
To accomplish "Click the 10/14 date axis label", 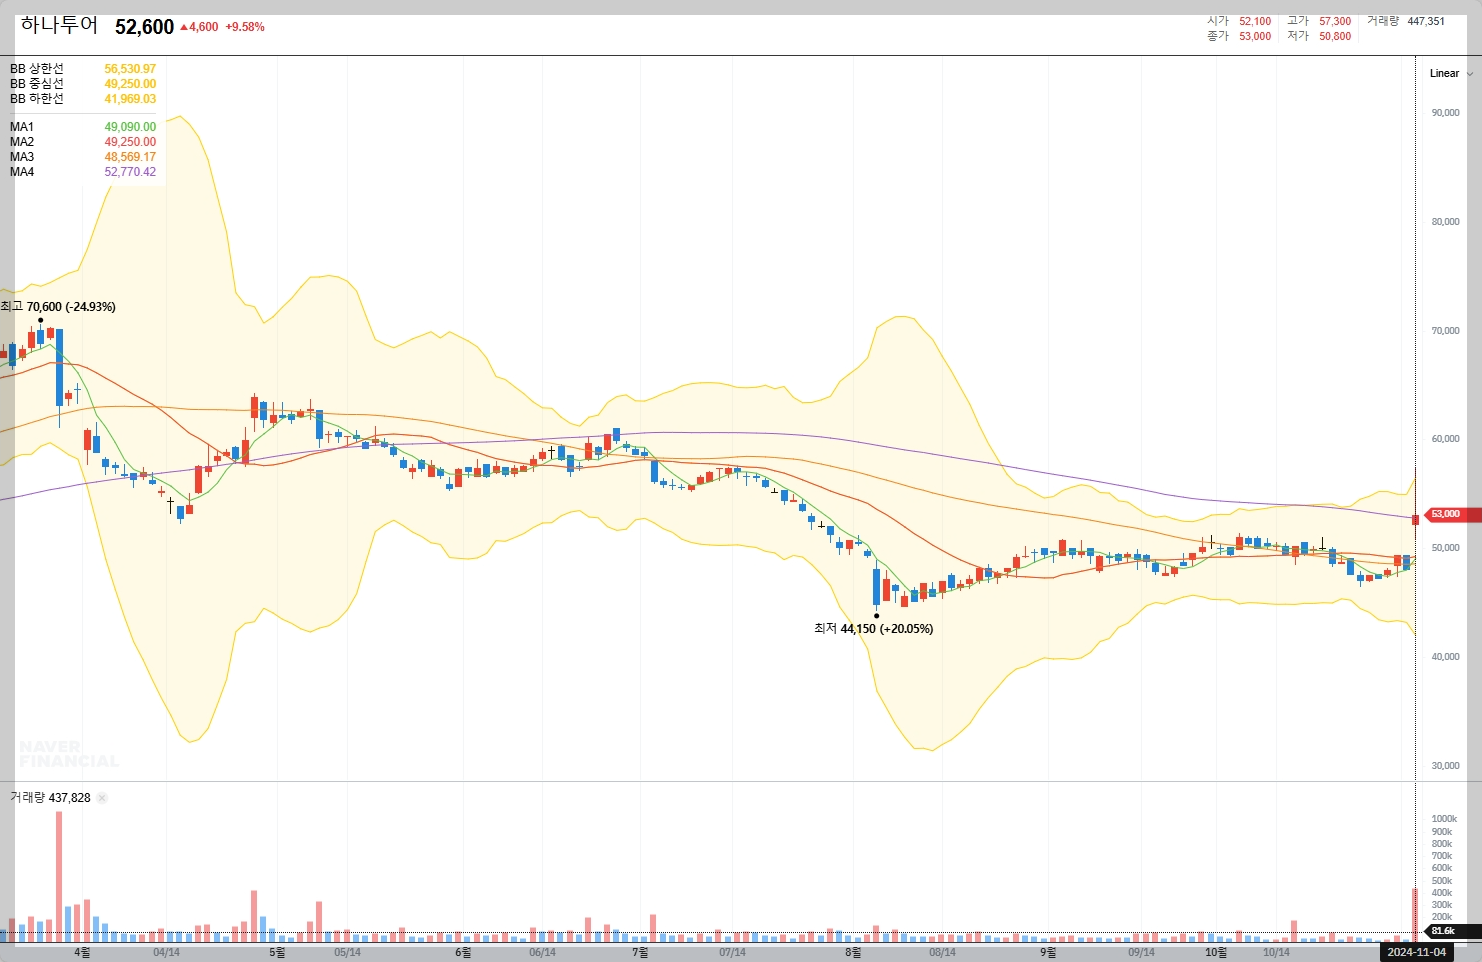I will [1276, 952].
